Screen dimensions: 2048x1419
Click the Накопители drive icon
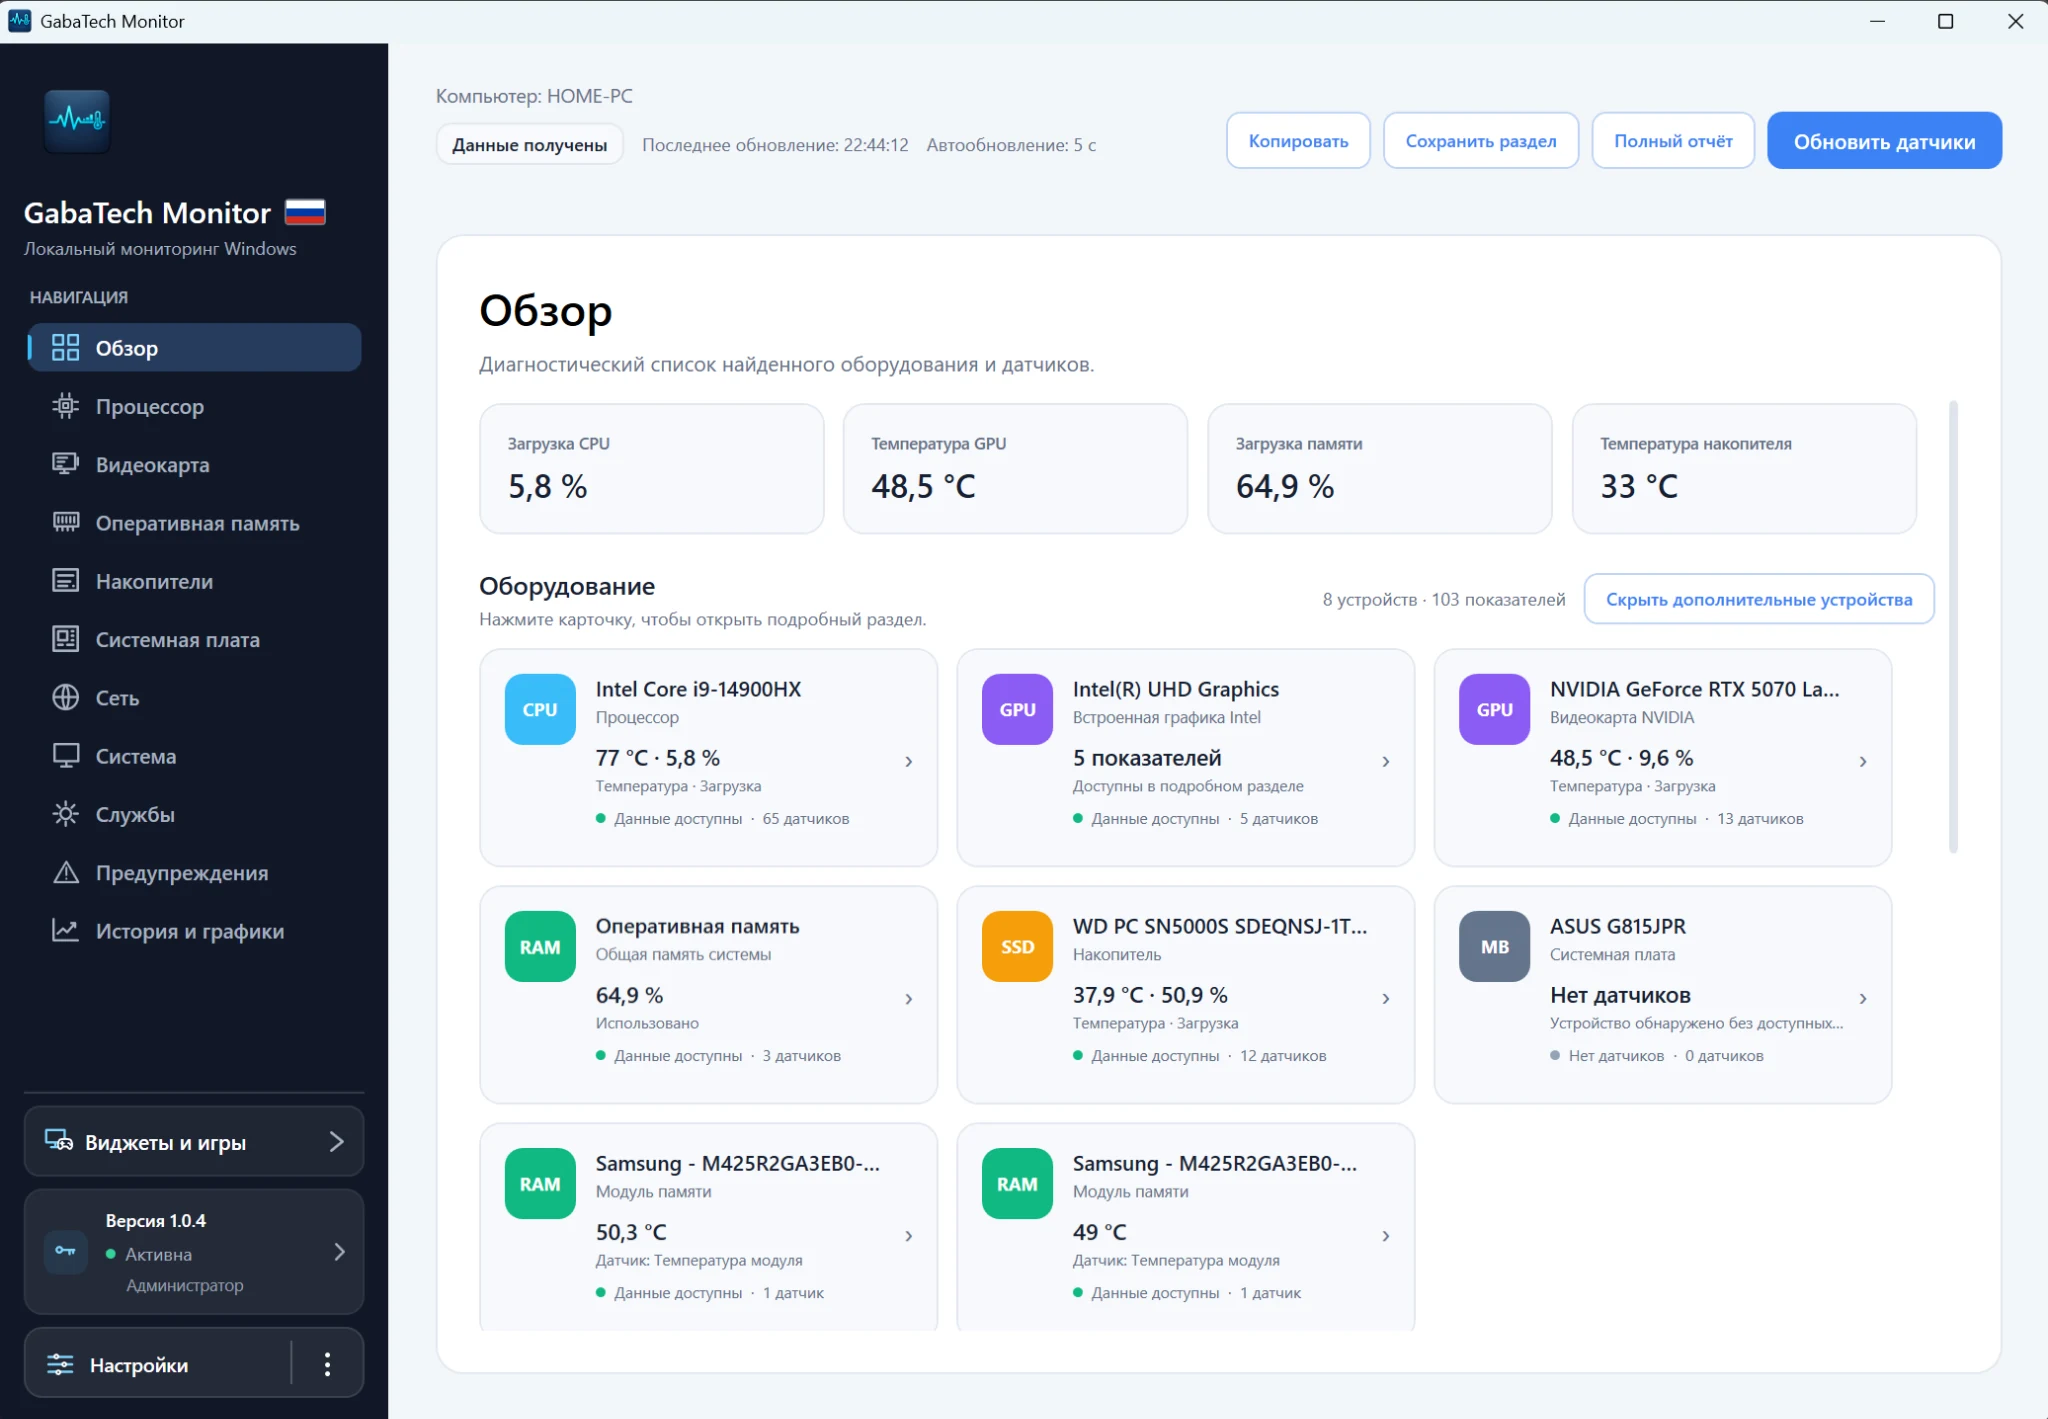[65, 581]
